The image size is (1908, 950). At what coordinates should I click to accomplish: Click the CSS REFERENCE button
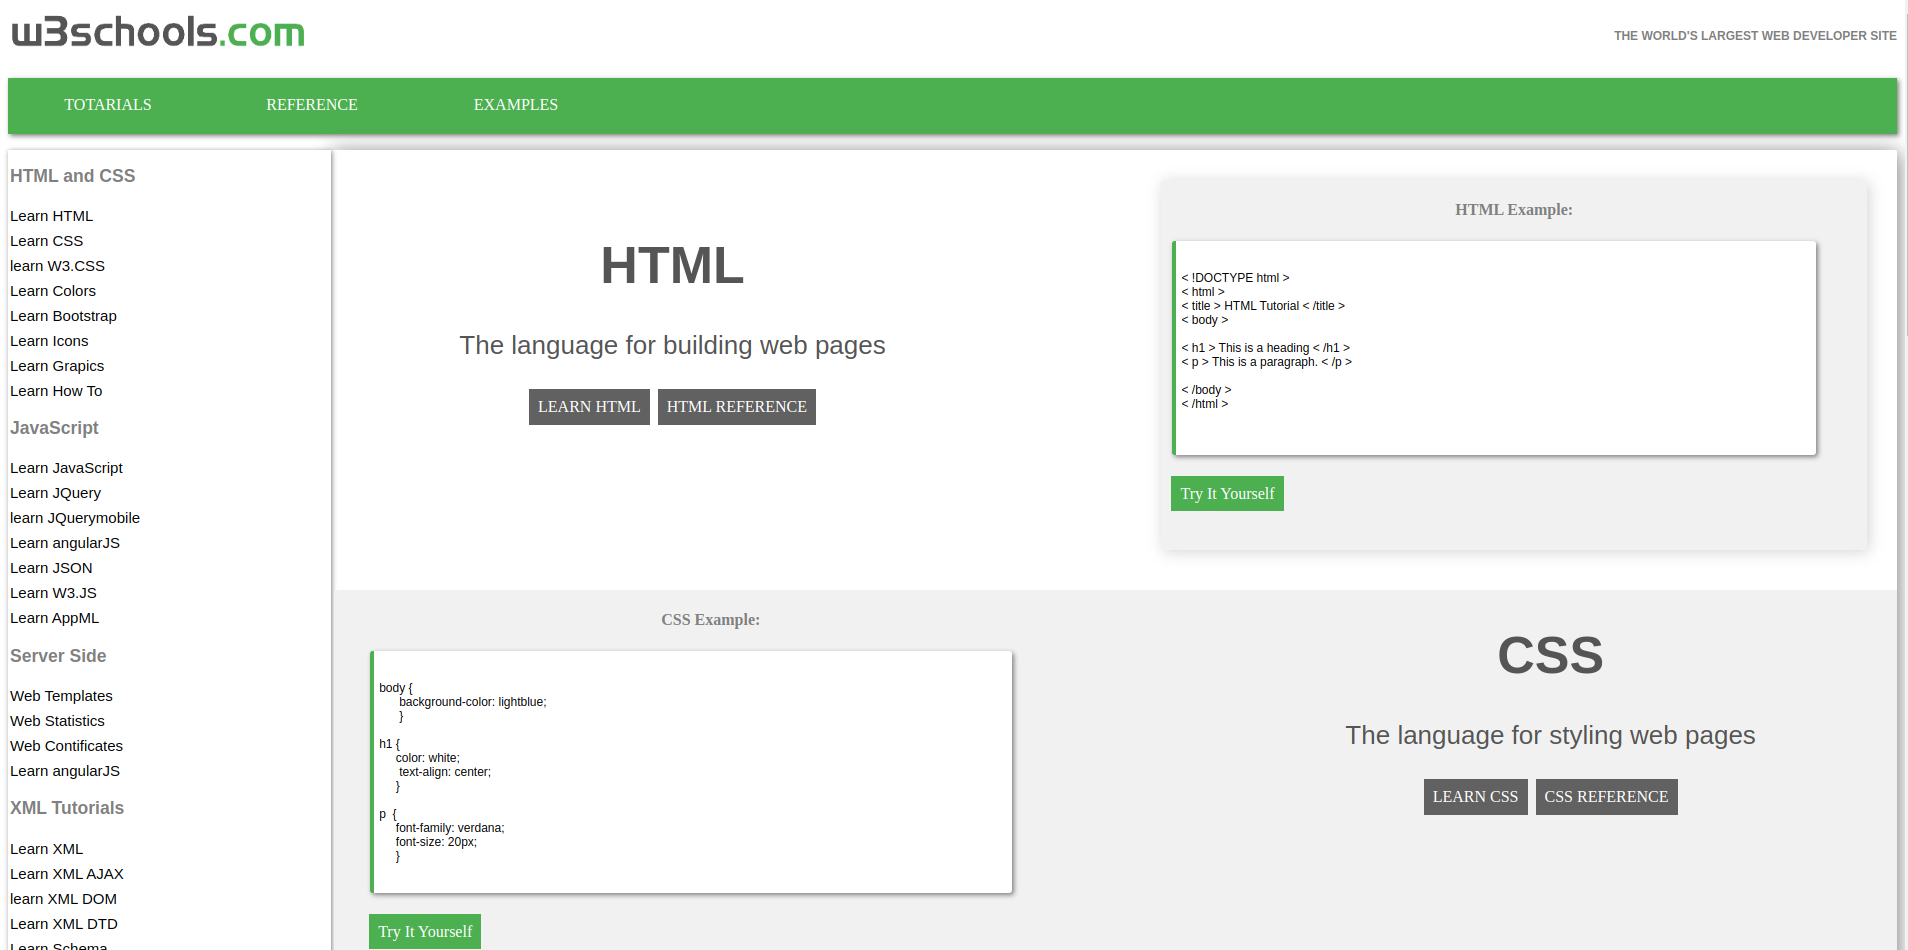[1606, 796]
